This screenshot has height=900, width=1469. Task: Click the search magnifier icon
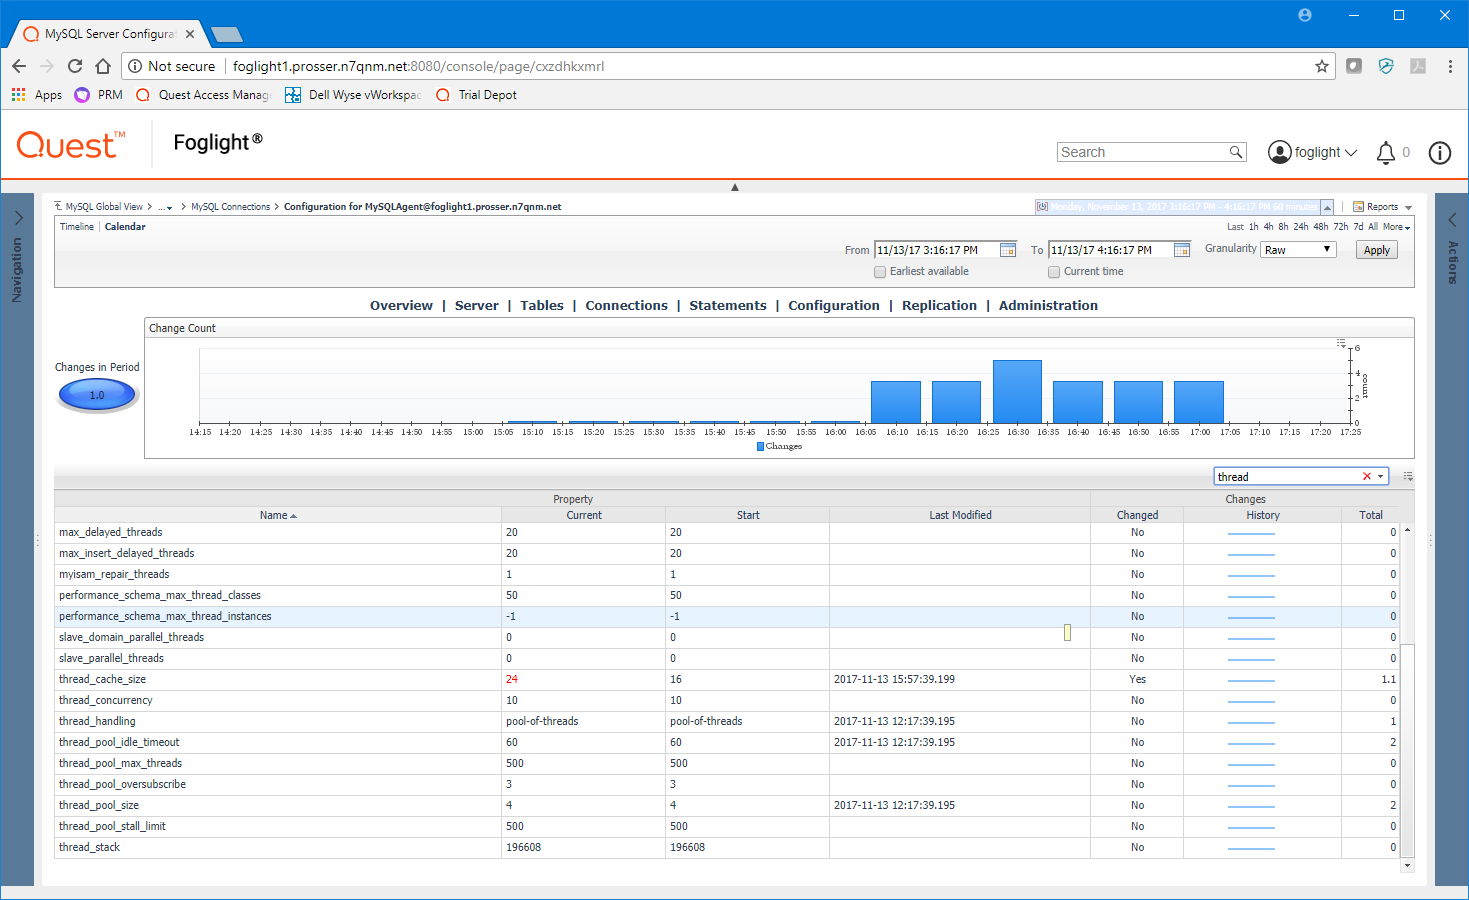tap(1236, 152)
